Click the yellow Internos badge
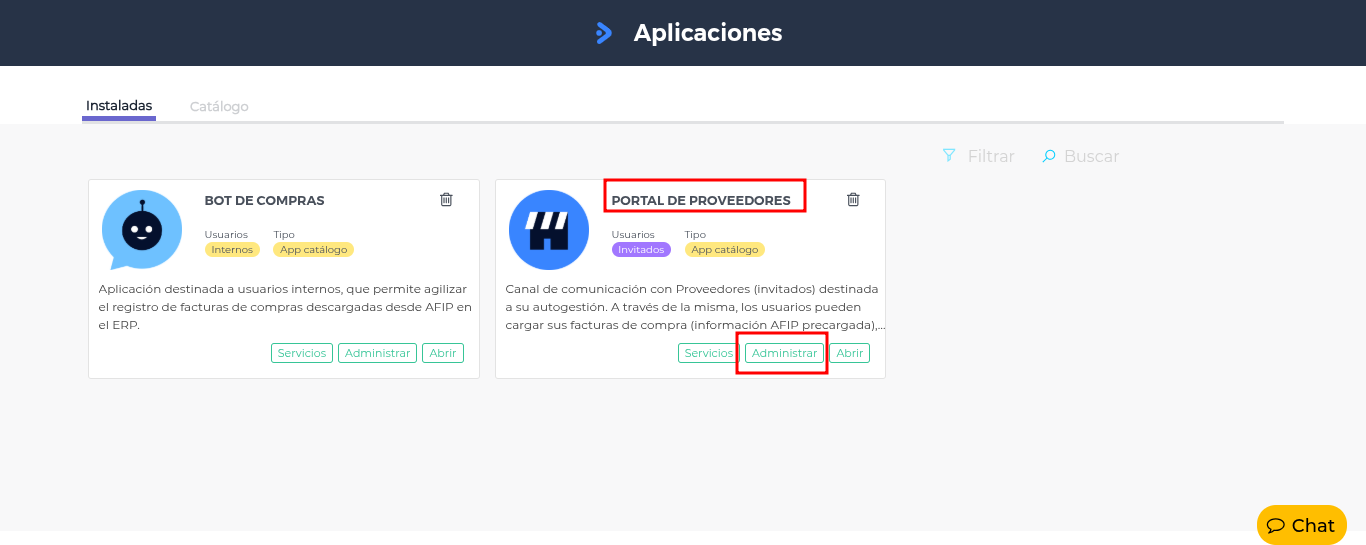The height and width of the screenshot is (545, 1366). point(232,250)
